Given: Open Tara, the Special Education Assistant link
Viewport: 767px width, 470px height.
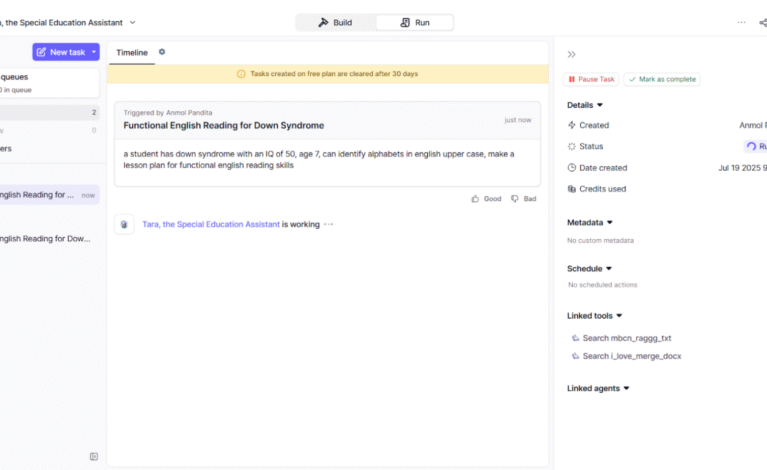Looking at the screenshot, I should [x=210, y=224].
